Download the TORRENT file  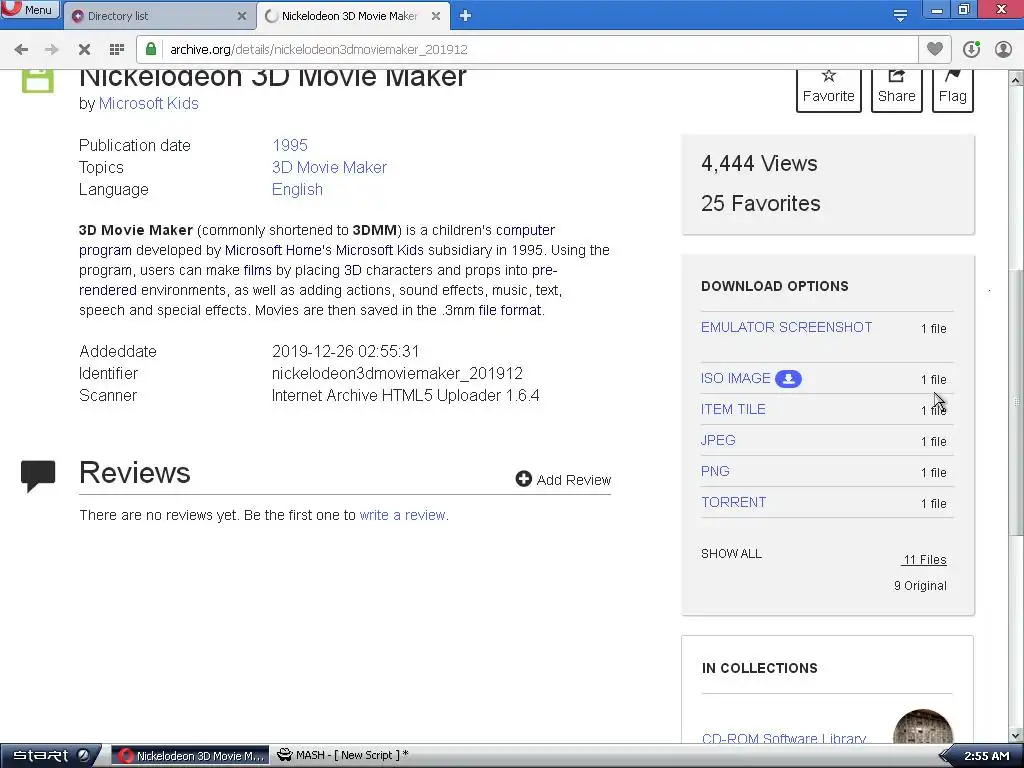733,502
